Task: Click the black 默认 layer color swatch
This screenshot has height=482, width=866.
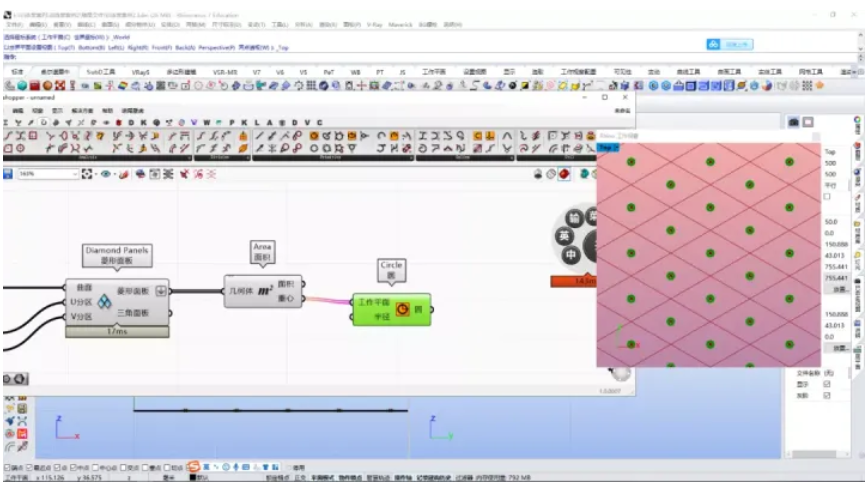Action: pyautogui.click(x=192, y=478)
